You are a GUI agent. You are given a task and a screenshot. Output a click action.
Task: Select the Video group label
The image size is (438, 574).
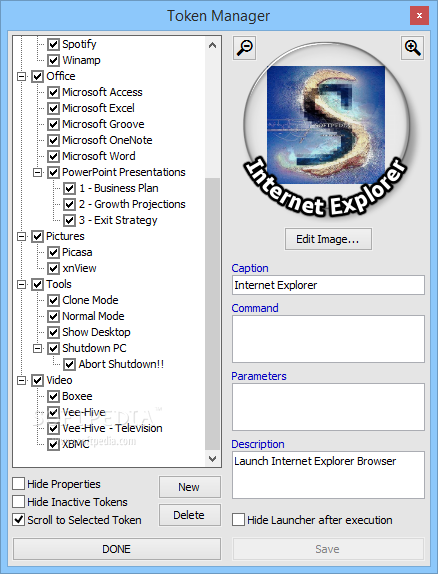tap(59, 381)
